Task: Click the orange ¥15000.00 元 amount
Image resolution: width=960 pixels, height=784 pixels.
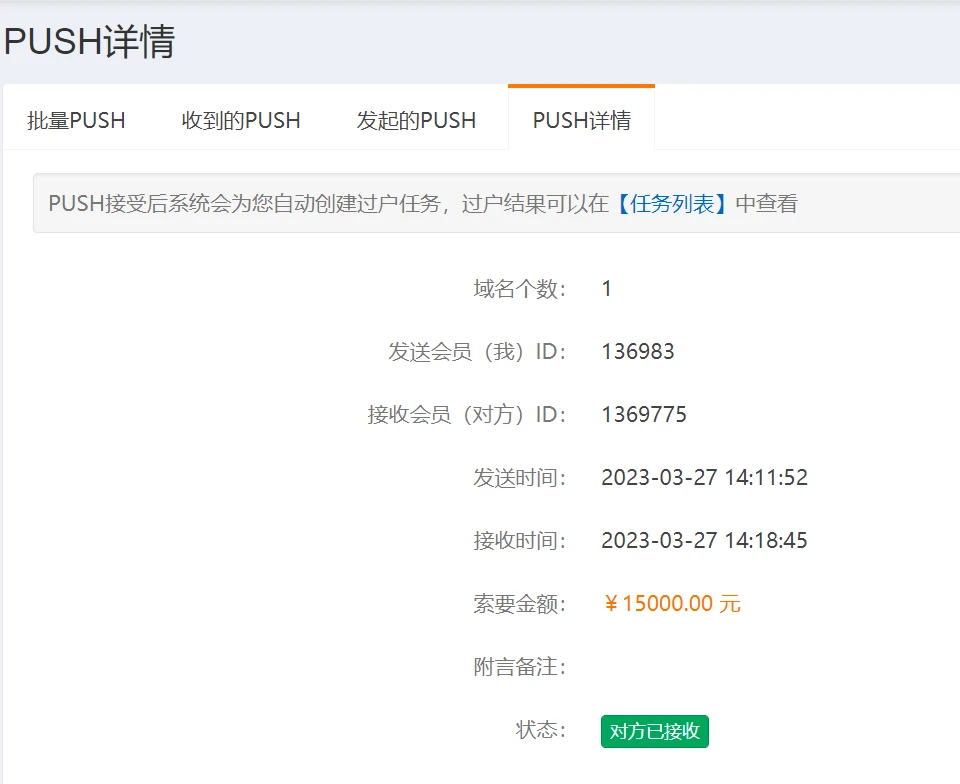Action: pos(672,604)
